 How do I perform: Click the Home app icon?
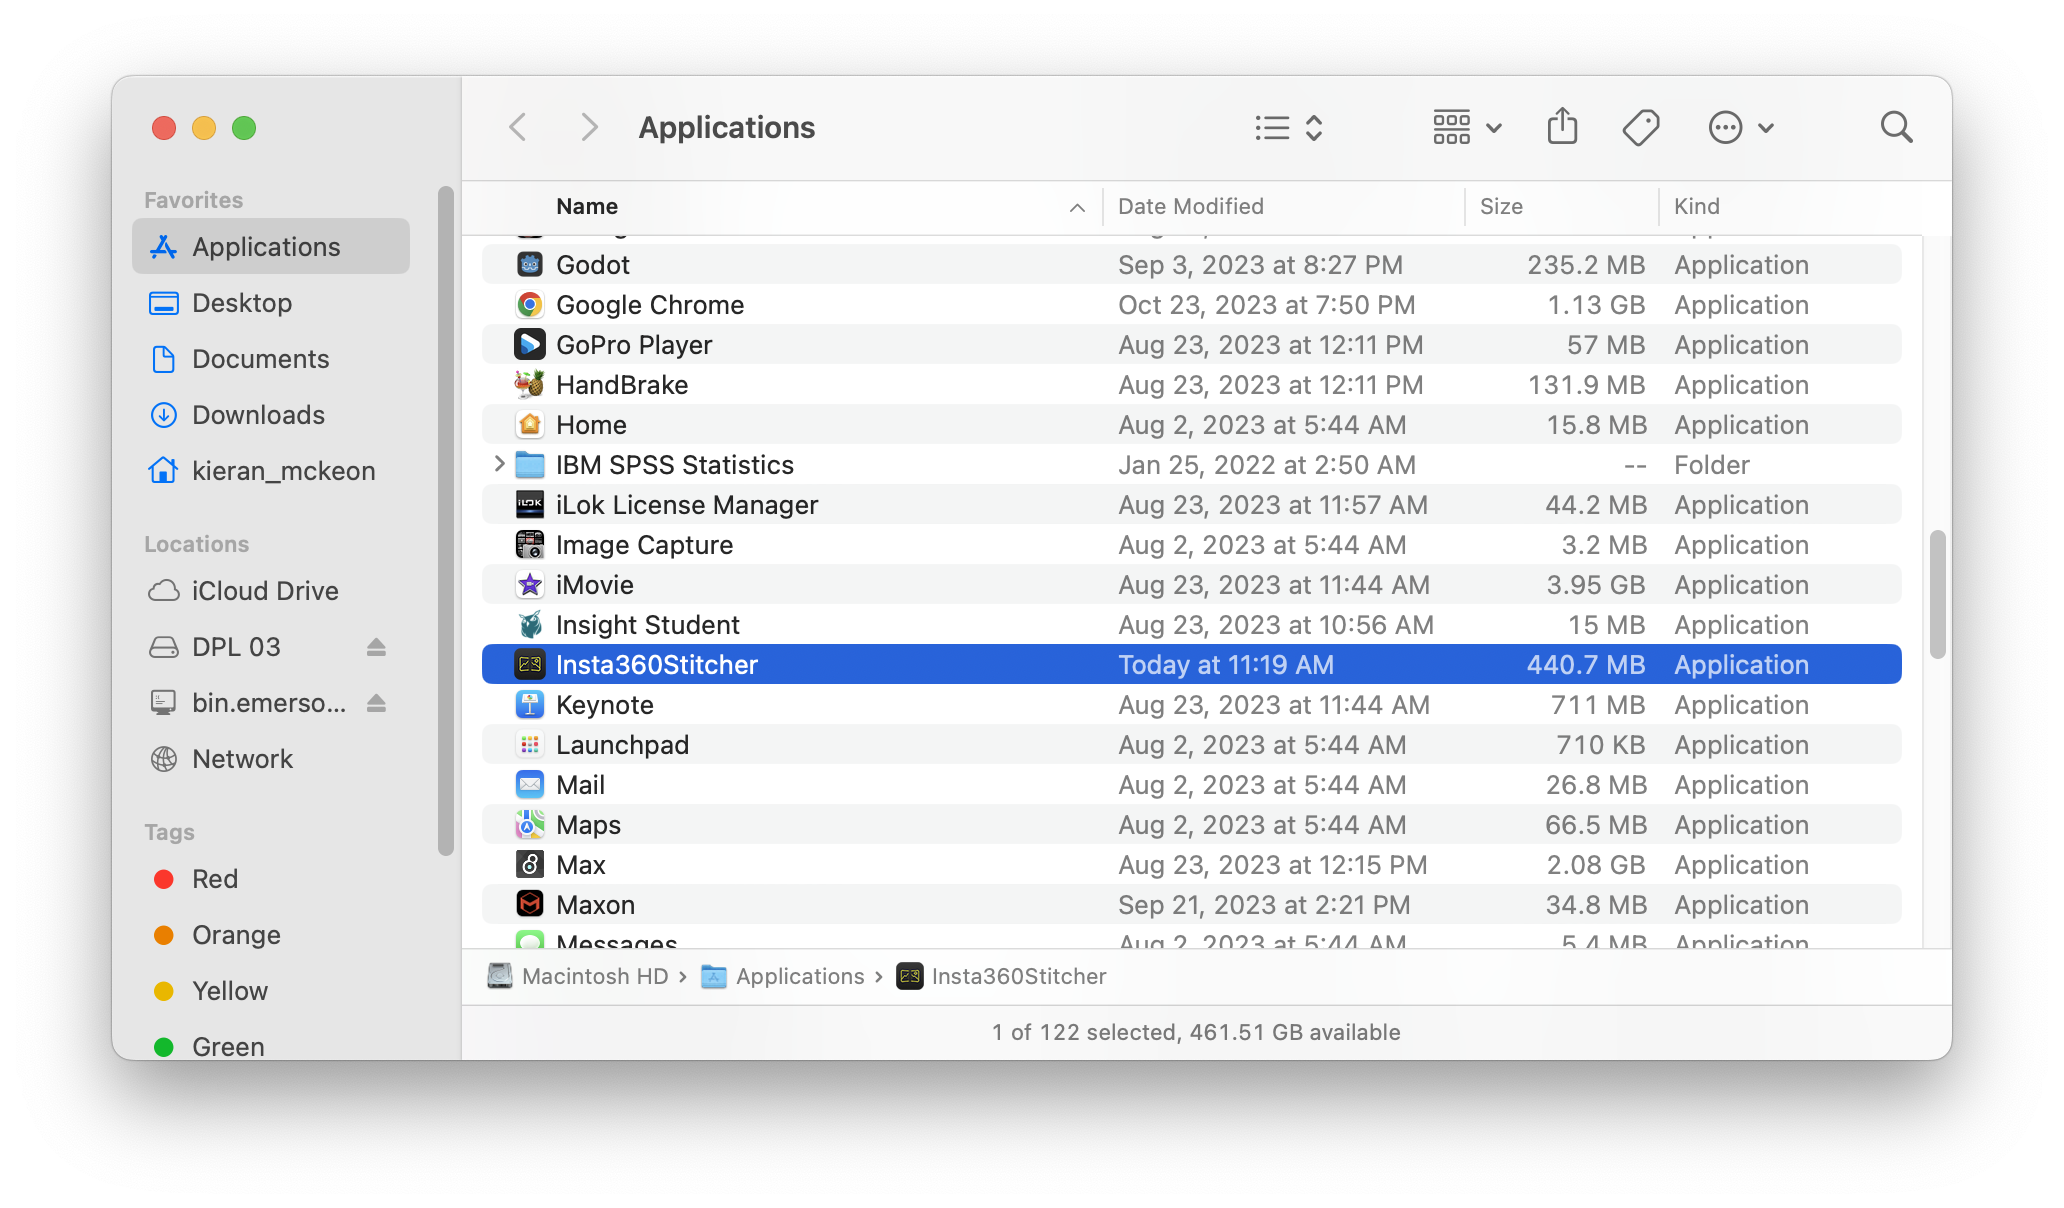(529, 424)
